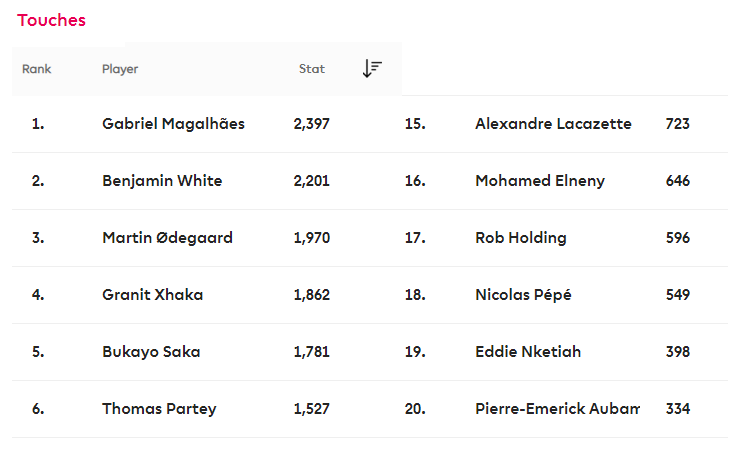
Task: Click Alexandre Lacazette name
Action: pyautogui.click(x=553, y=124)
